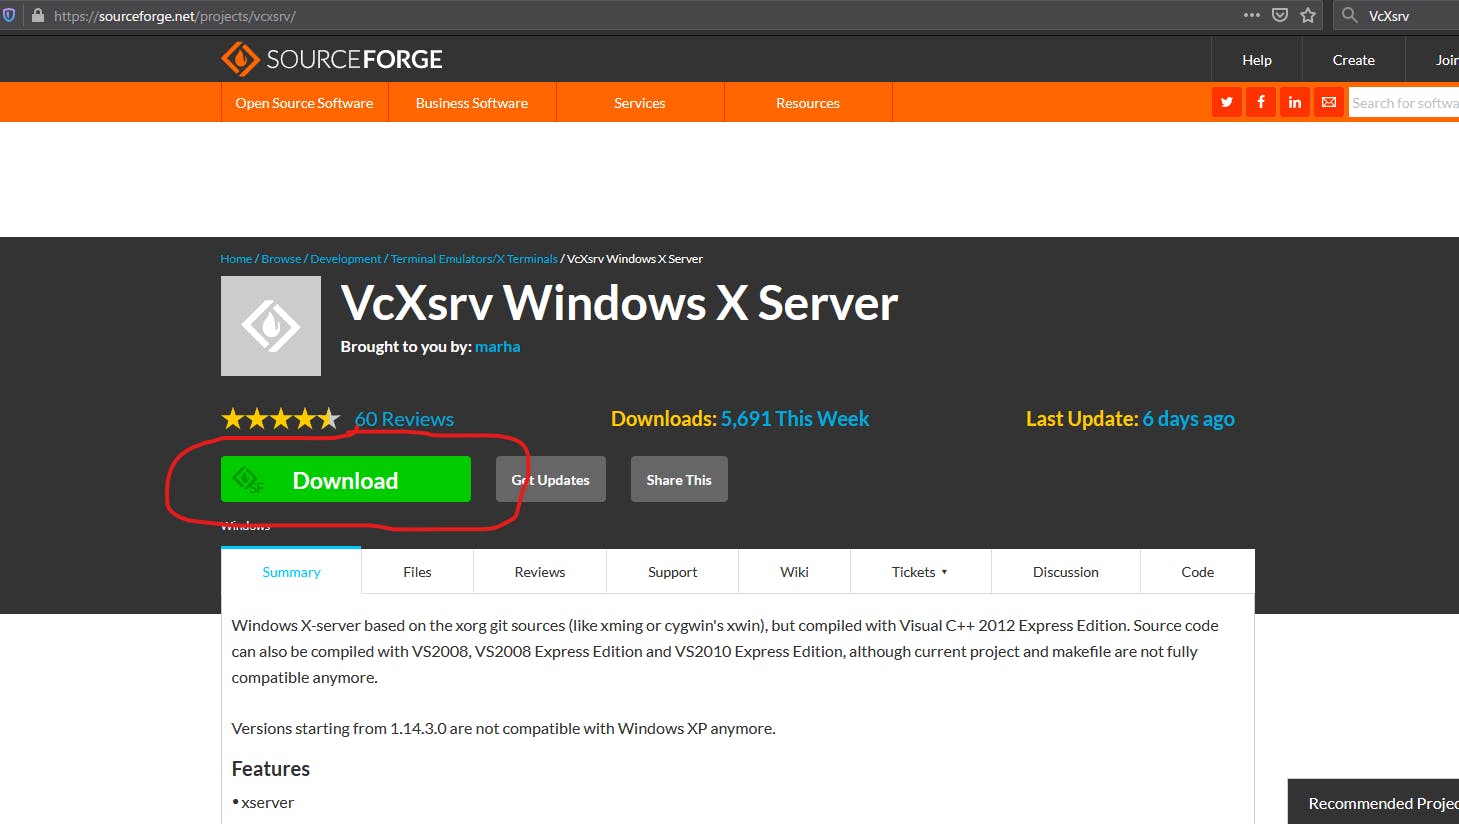Click the SourceForge logo
The height and width of the screenshot is (824, 1459).
pos(331,59)
